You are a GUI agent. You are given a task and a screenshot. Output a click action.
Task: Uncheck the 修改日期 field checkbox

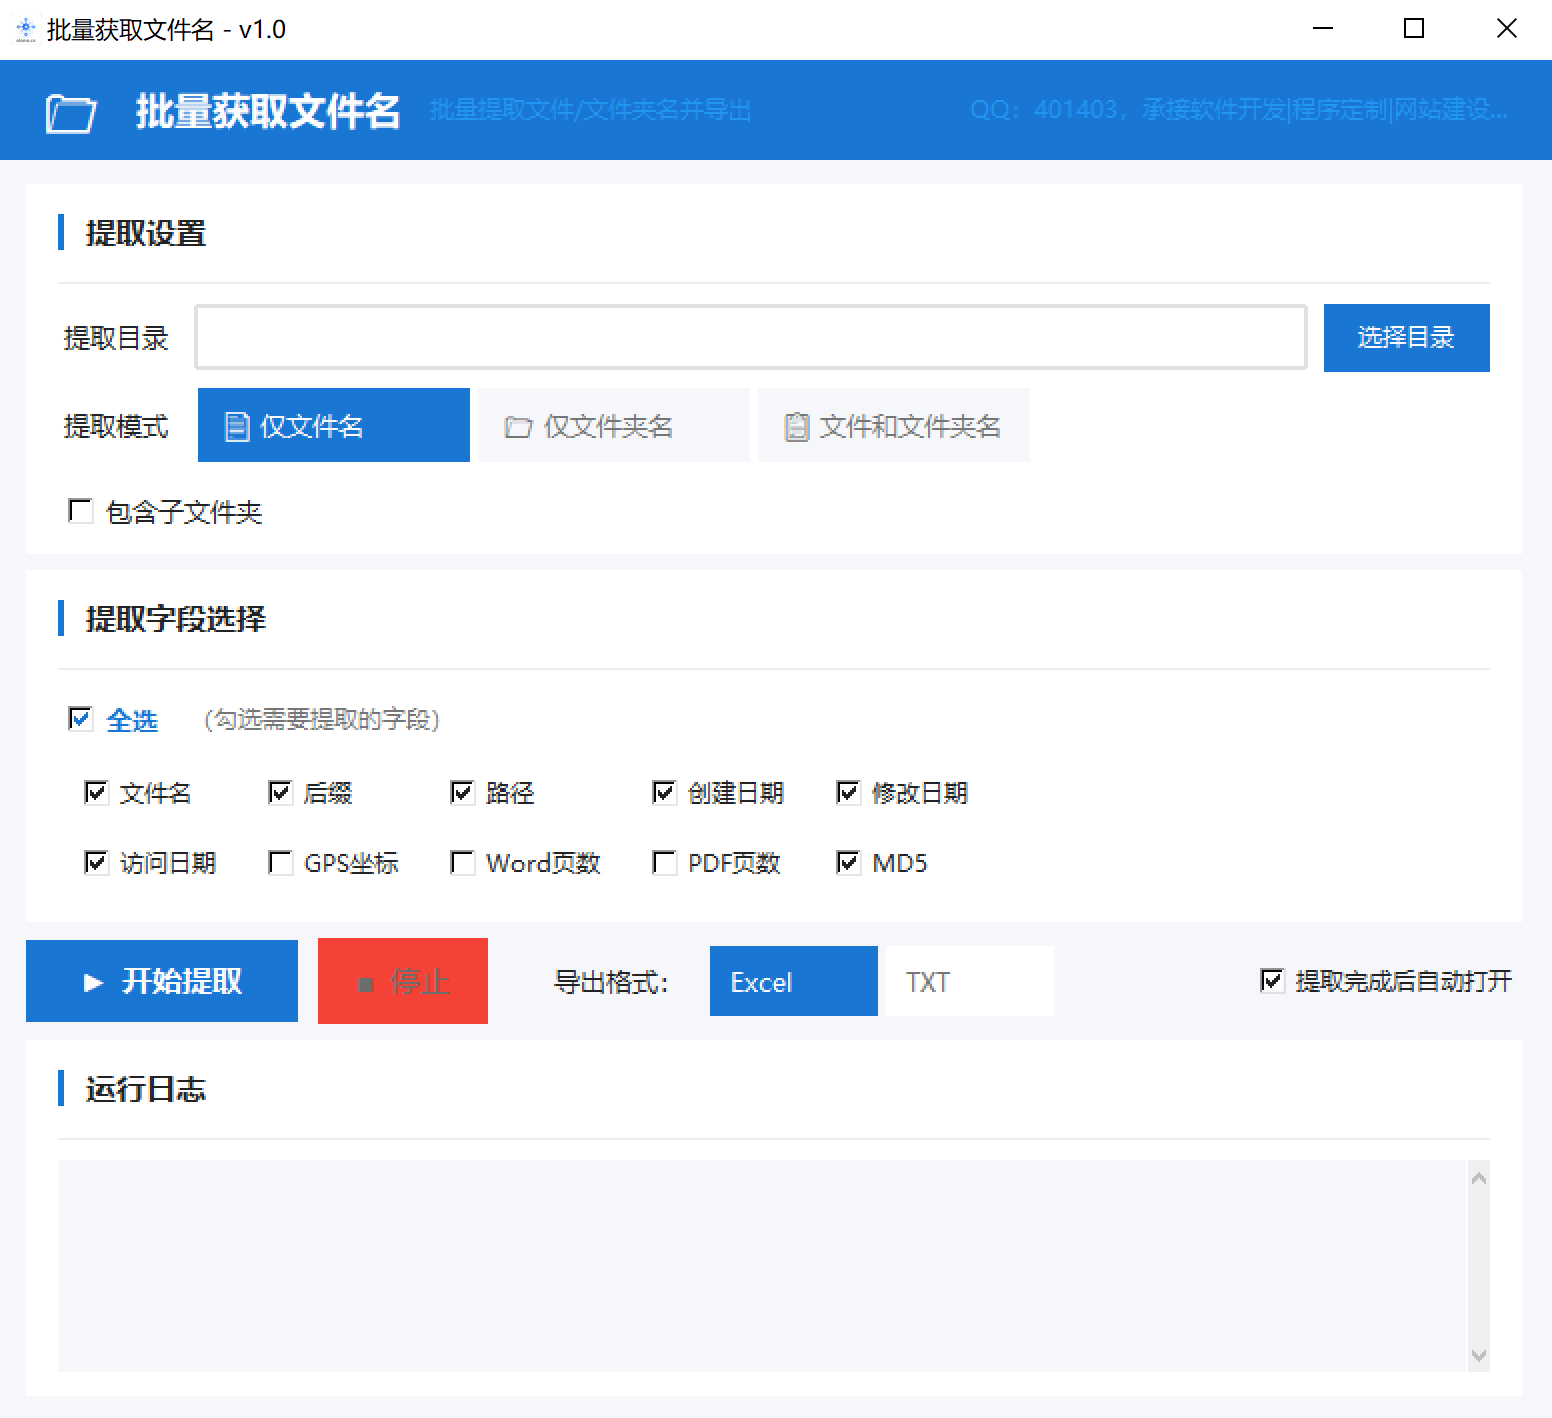point(848,793)
